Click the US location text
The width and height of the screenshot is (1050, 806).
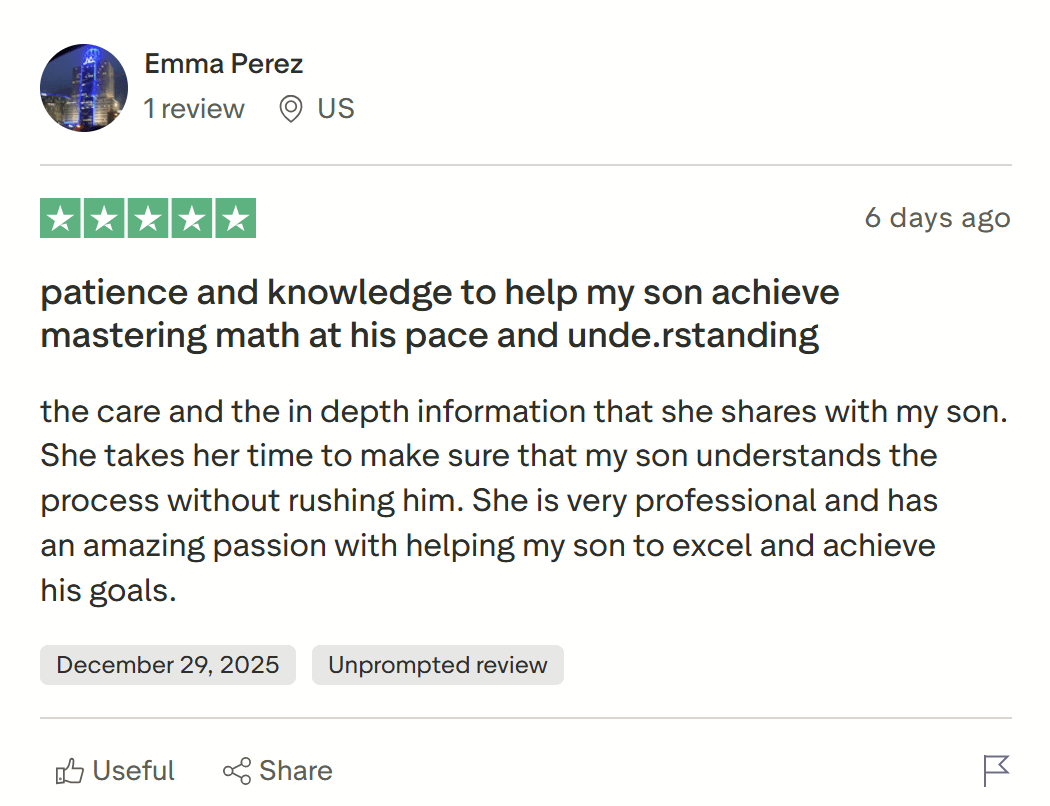point(335,108)
